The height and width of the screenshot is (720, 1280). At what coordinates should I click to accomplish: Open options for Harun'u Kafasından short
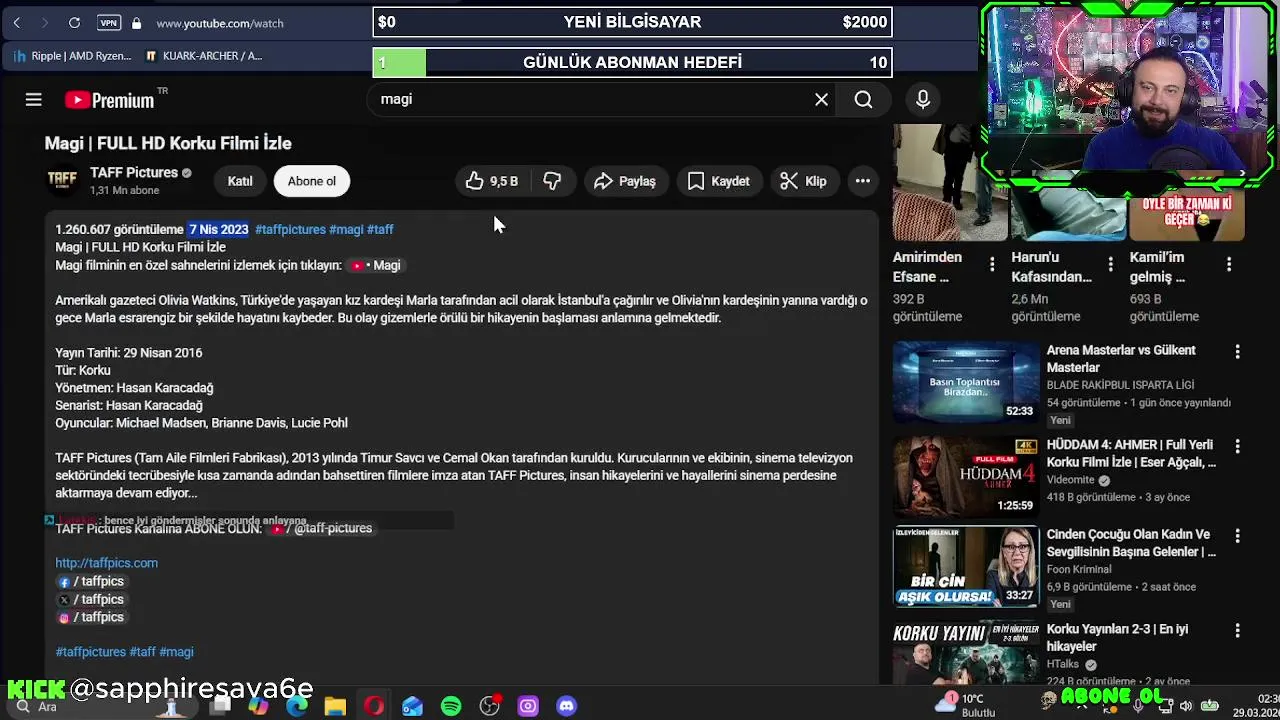1110,264
